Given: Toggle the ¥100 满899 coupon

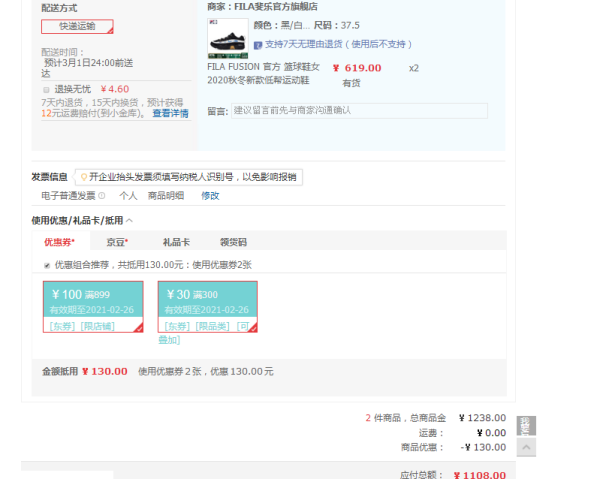Looking at the screenshot, I should 93,307.
